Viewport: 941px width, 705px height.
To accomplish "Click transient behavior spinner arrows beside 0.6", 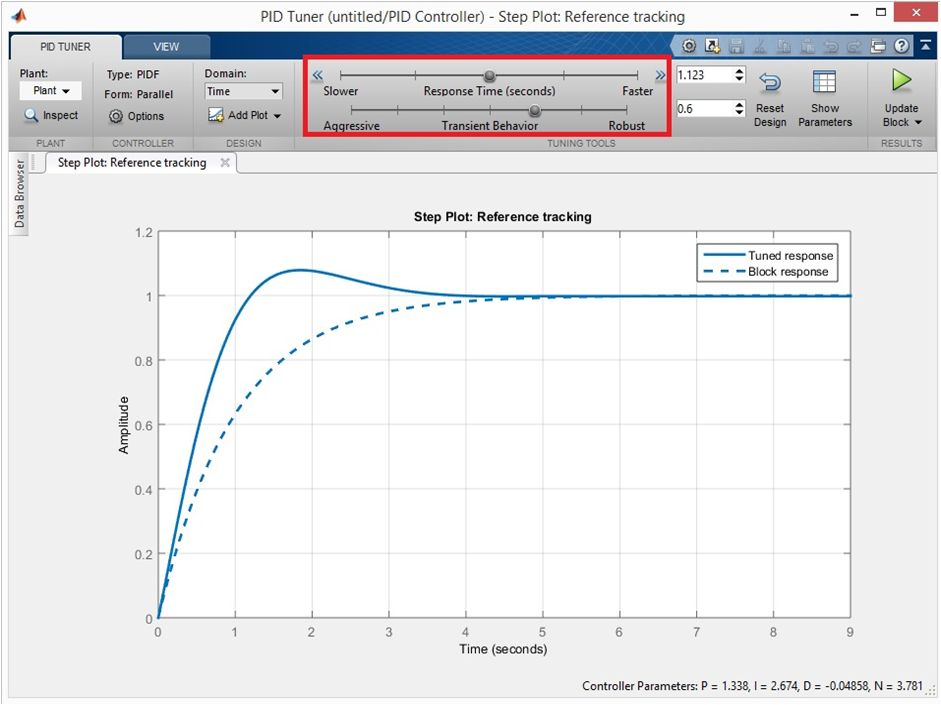I will pyautogui.click(x=739, y=109).
